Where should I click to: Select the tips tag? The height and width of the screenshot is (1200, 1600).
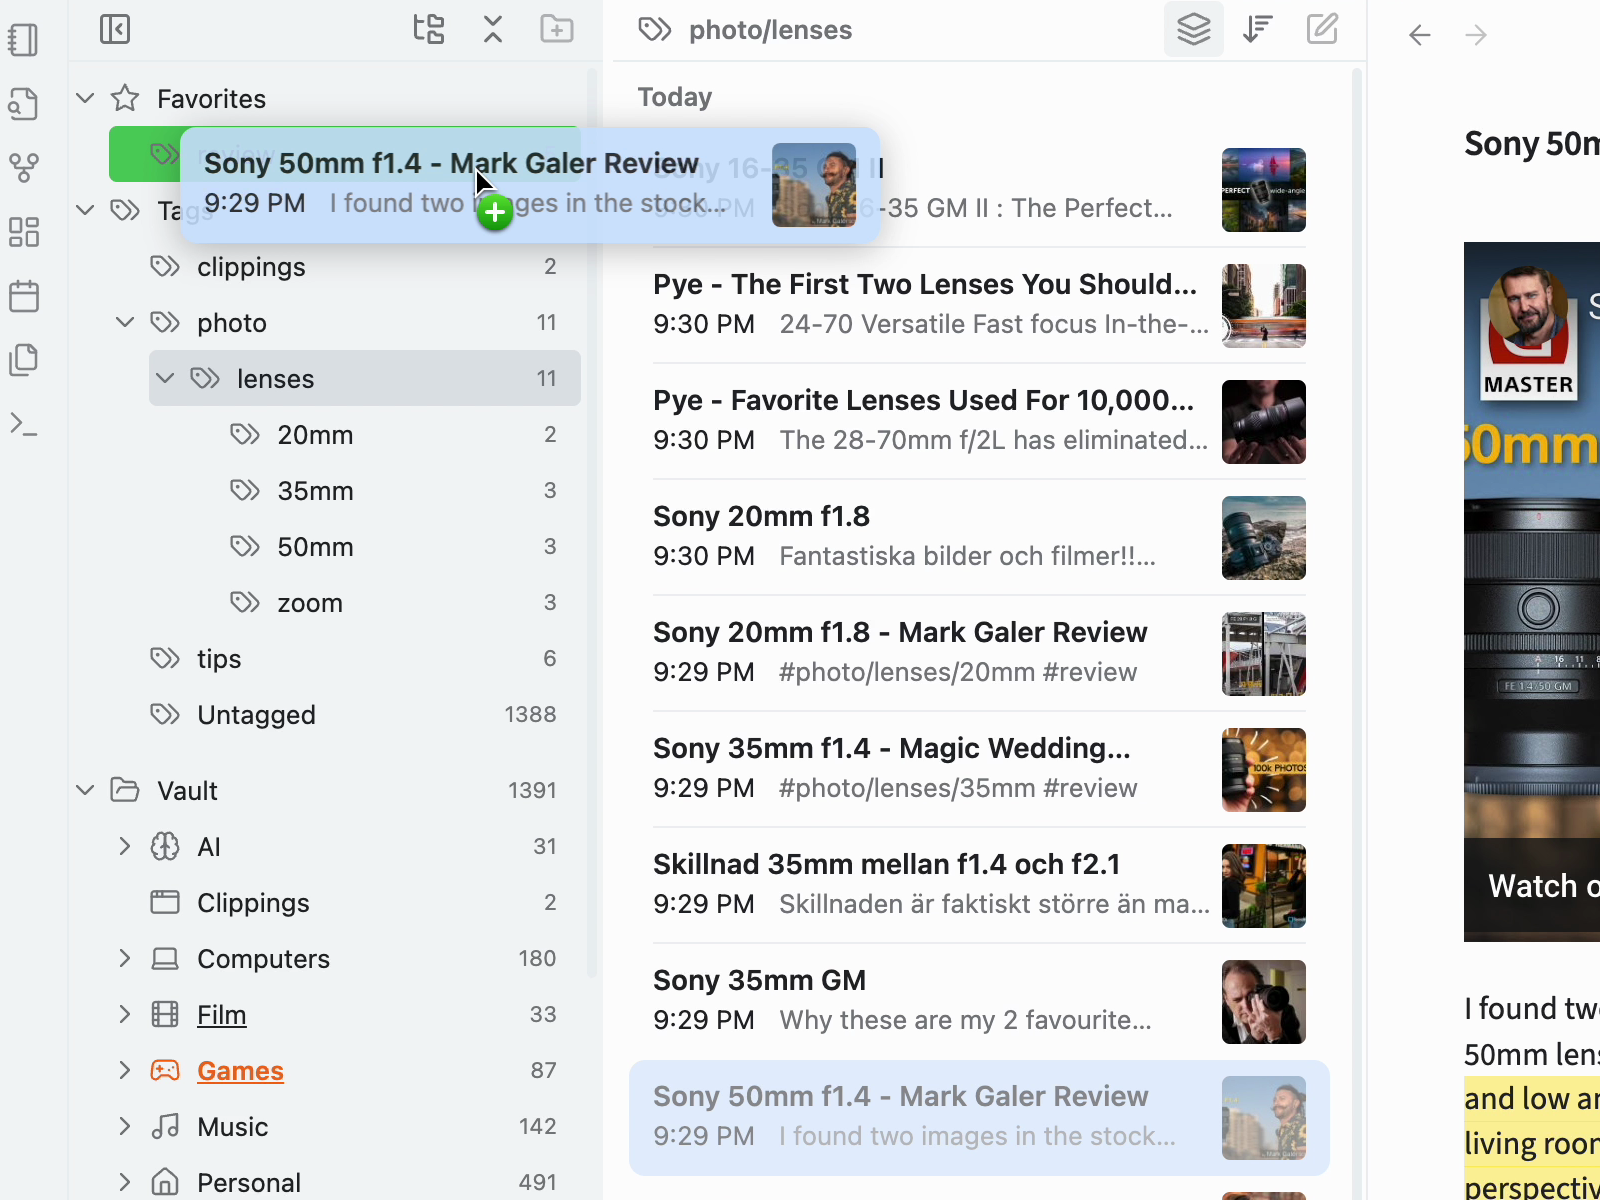345,659
